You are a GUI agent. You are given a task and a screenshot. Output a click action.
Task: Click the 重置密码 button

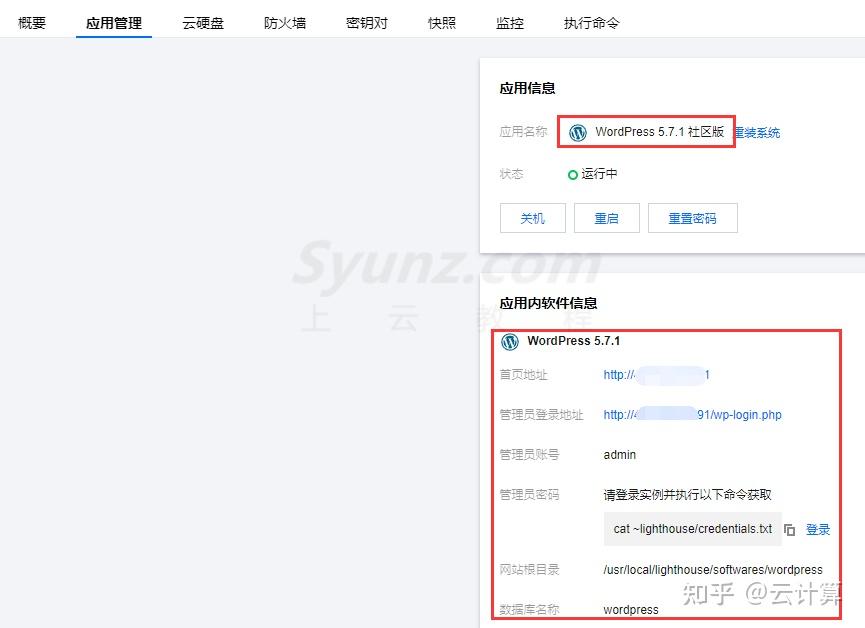(692, 219)
